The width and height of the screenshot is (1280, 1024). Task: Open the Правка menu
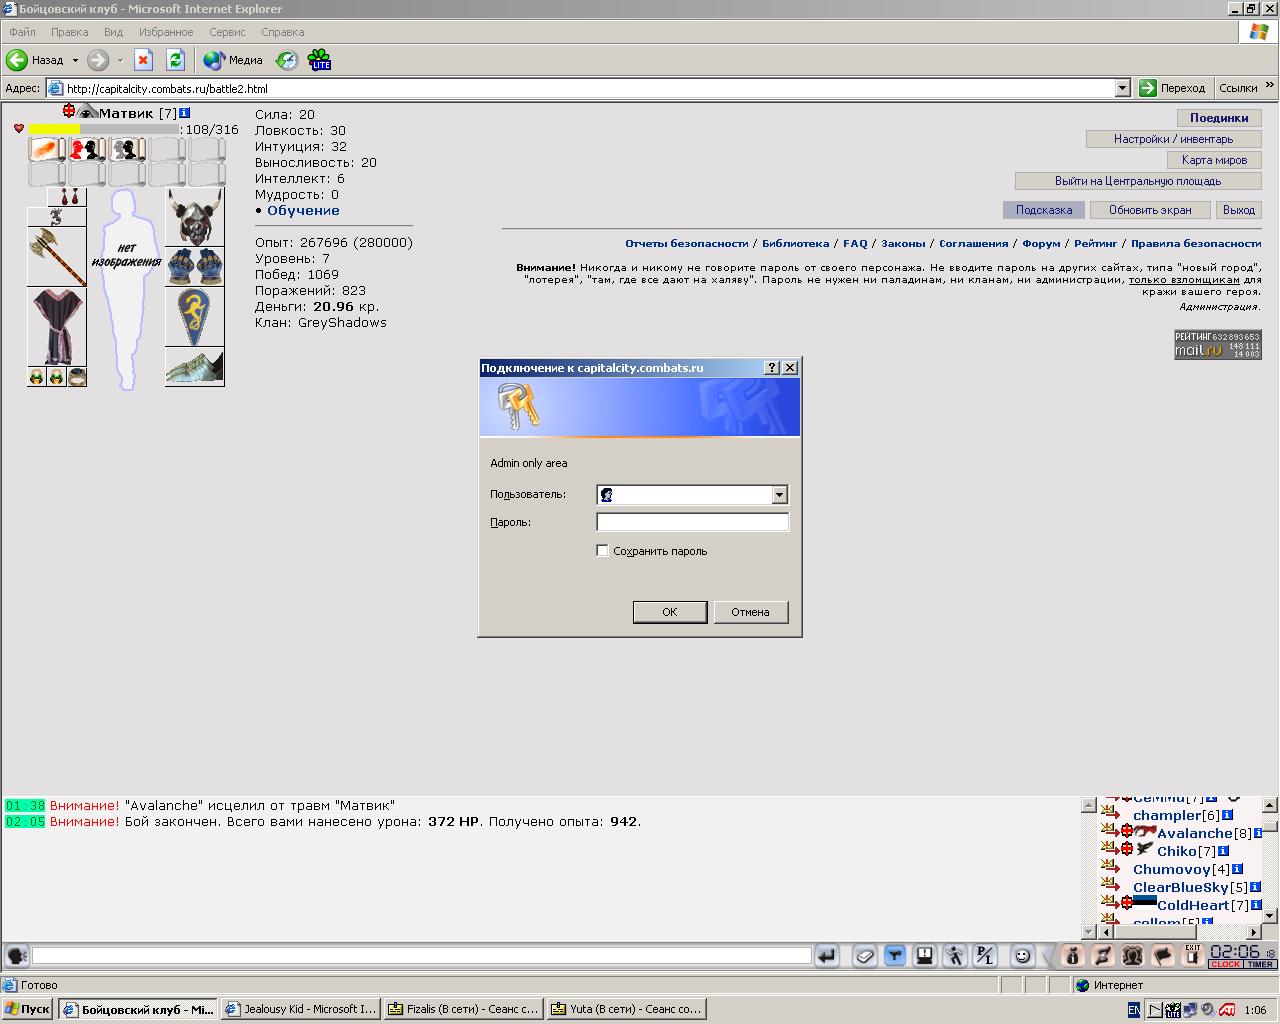coord(70,32)
